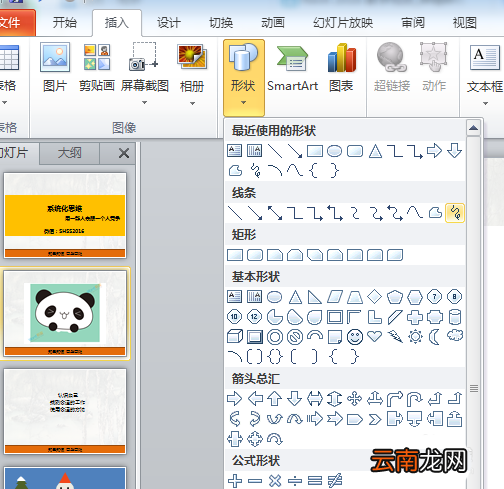Choose the Donut basic shape

[x=275, y=337]
